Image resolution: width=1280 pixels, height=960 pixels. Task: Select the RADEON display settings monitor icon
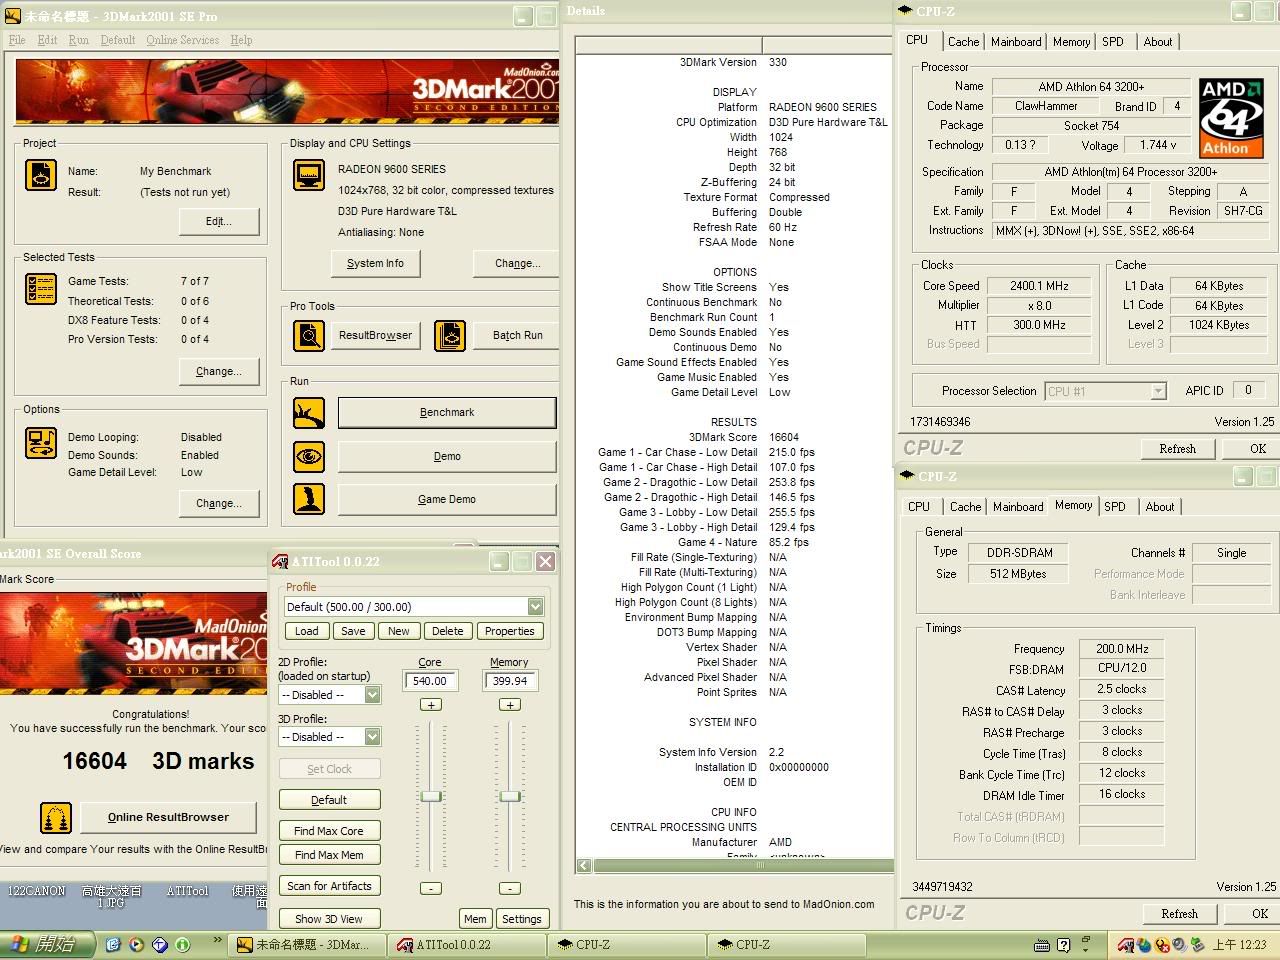click(309, 175)
